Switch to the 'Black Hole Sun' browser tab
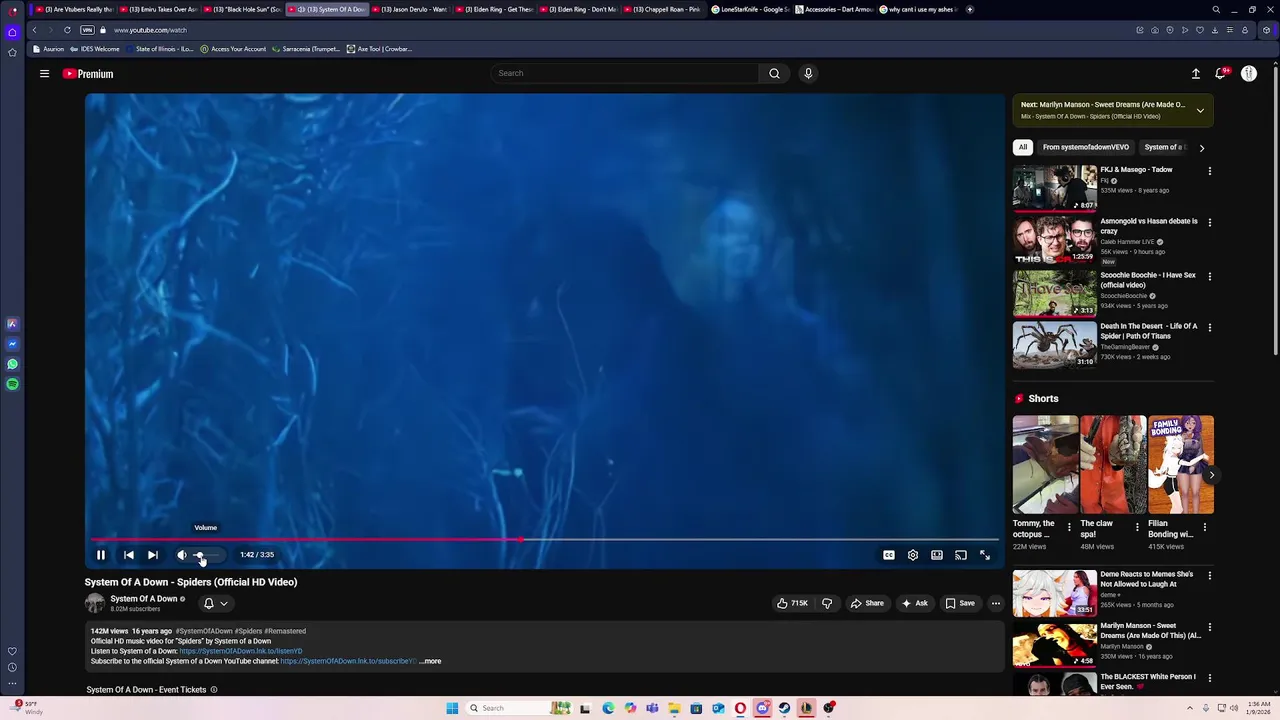The width and height of the screenshot is (1280, 720). coord(243,9)
